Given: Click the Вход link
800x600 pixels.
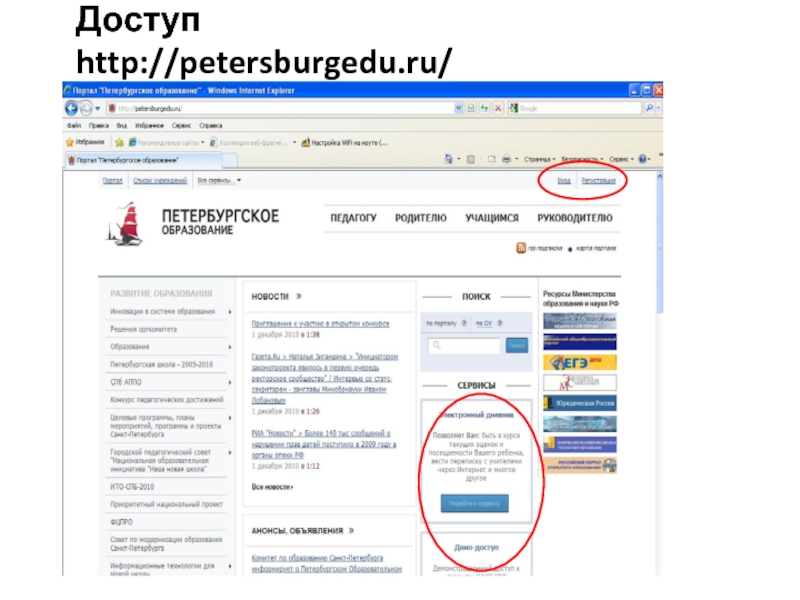Looking at the screenshot, I should [x=564, y=181].
